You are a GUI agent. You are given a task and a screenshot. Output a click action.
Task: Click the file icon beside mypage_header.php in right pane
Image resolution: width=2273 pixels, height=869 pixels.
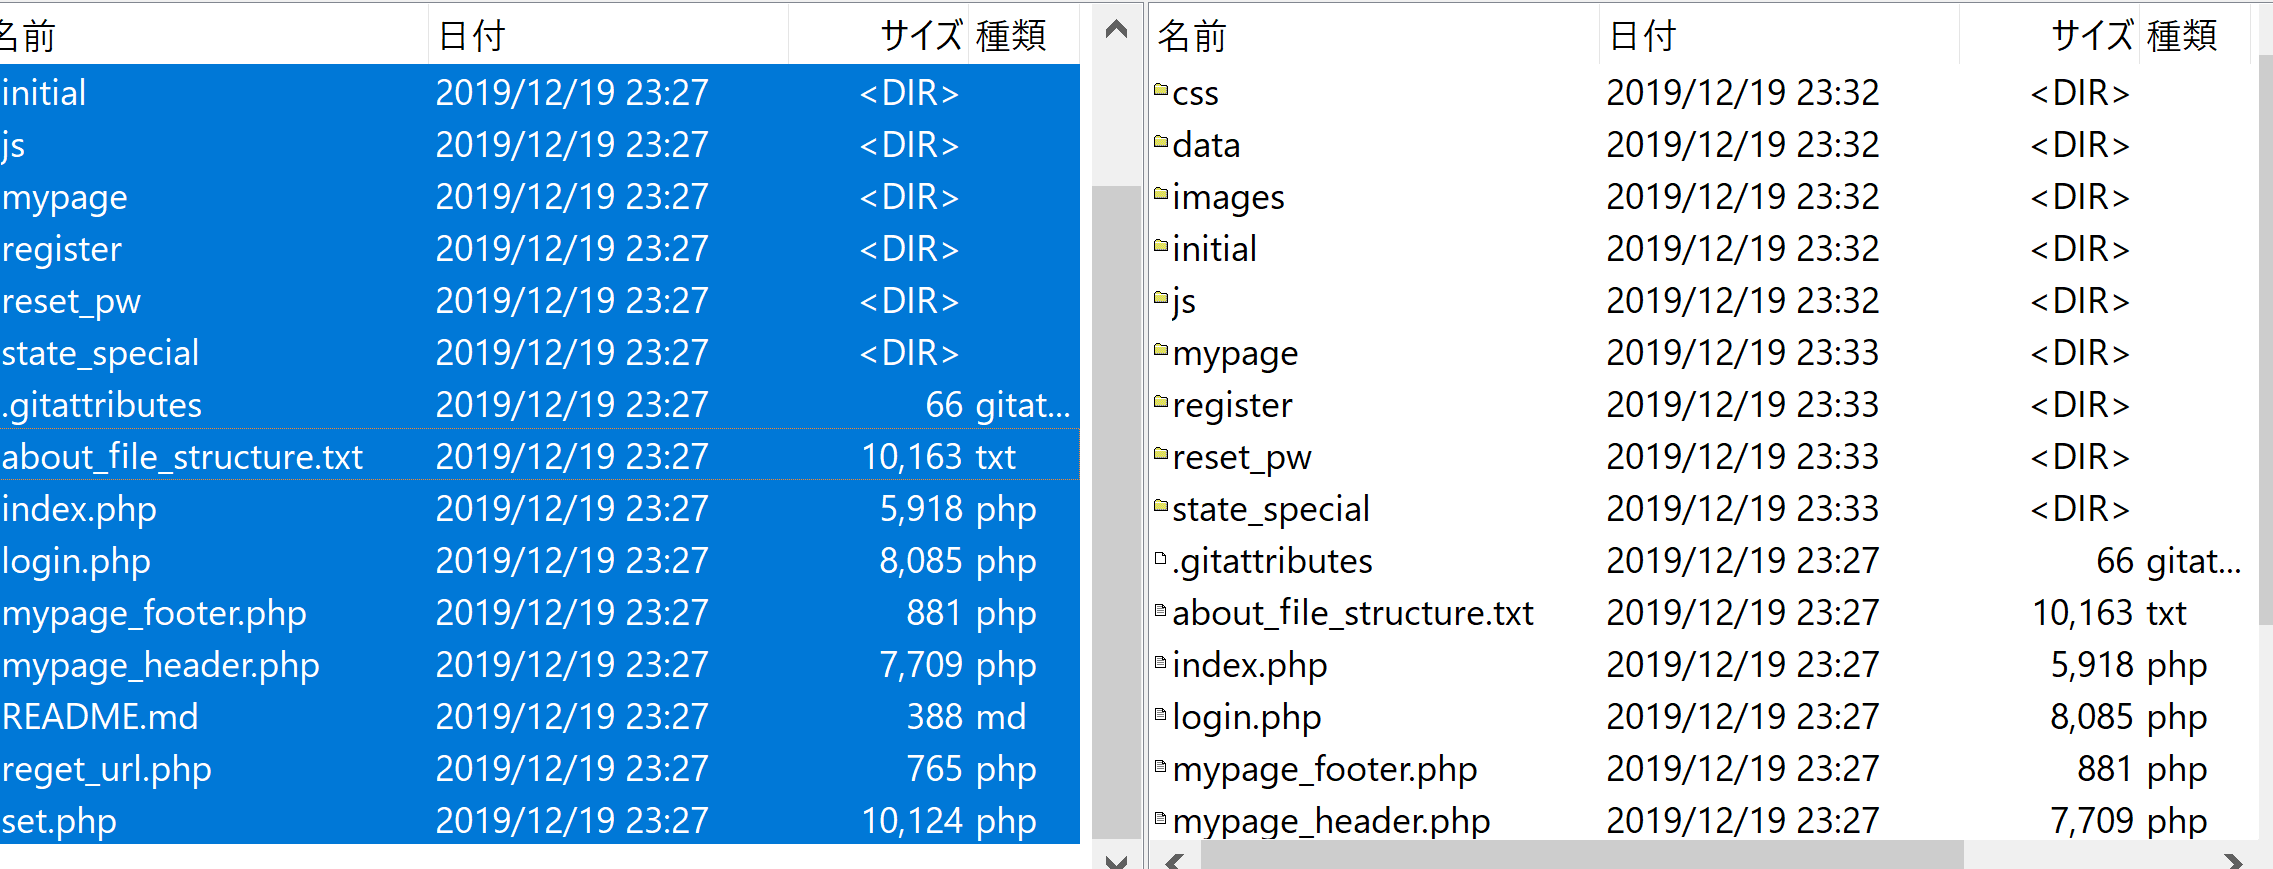tap(1160, 818)
